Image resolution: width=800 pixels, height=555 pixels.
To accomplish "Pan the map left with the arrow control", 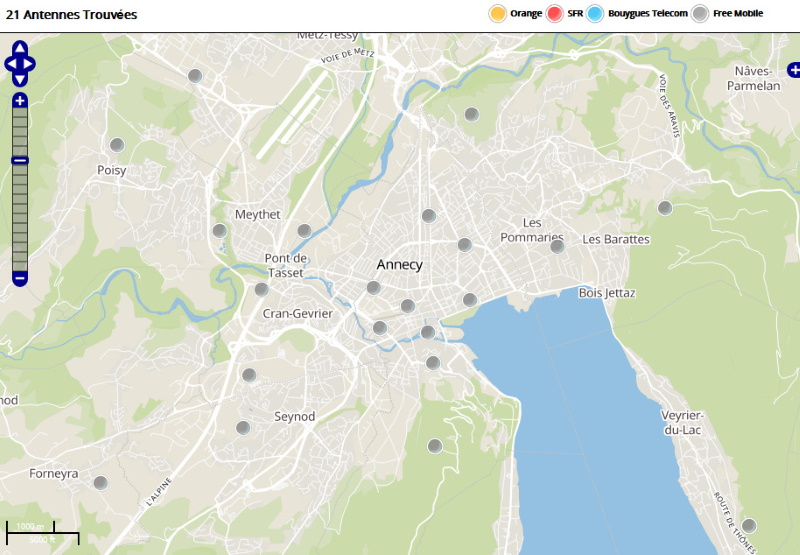I will (x=10, y=65).
